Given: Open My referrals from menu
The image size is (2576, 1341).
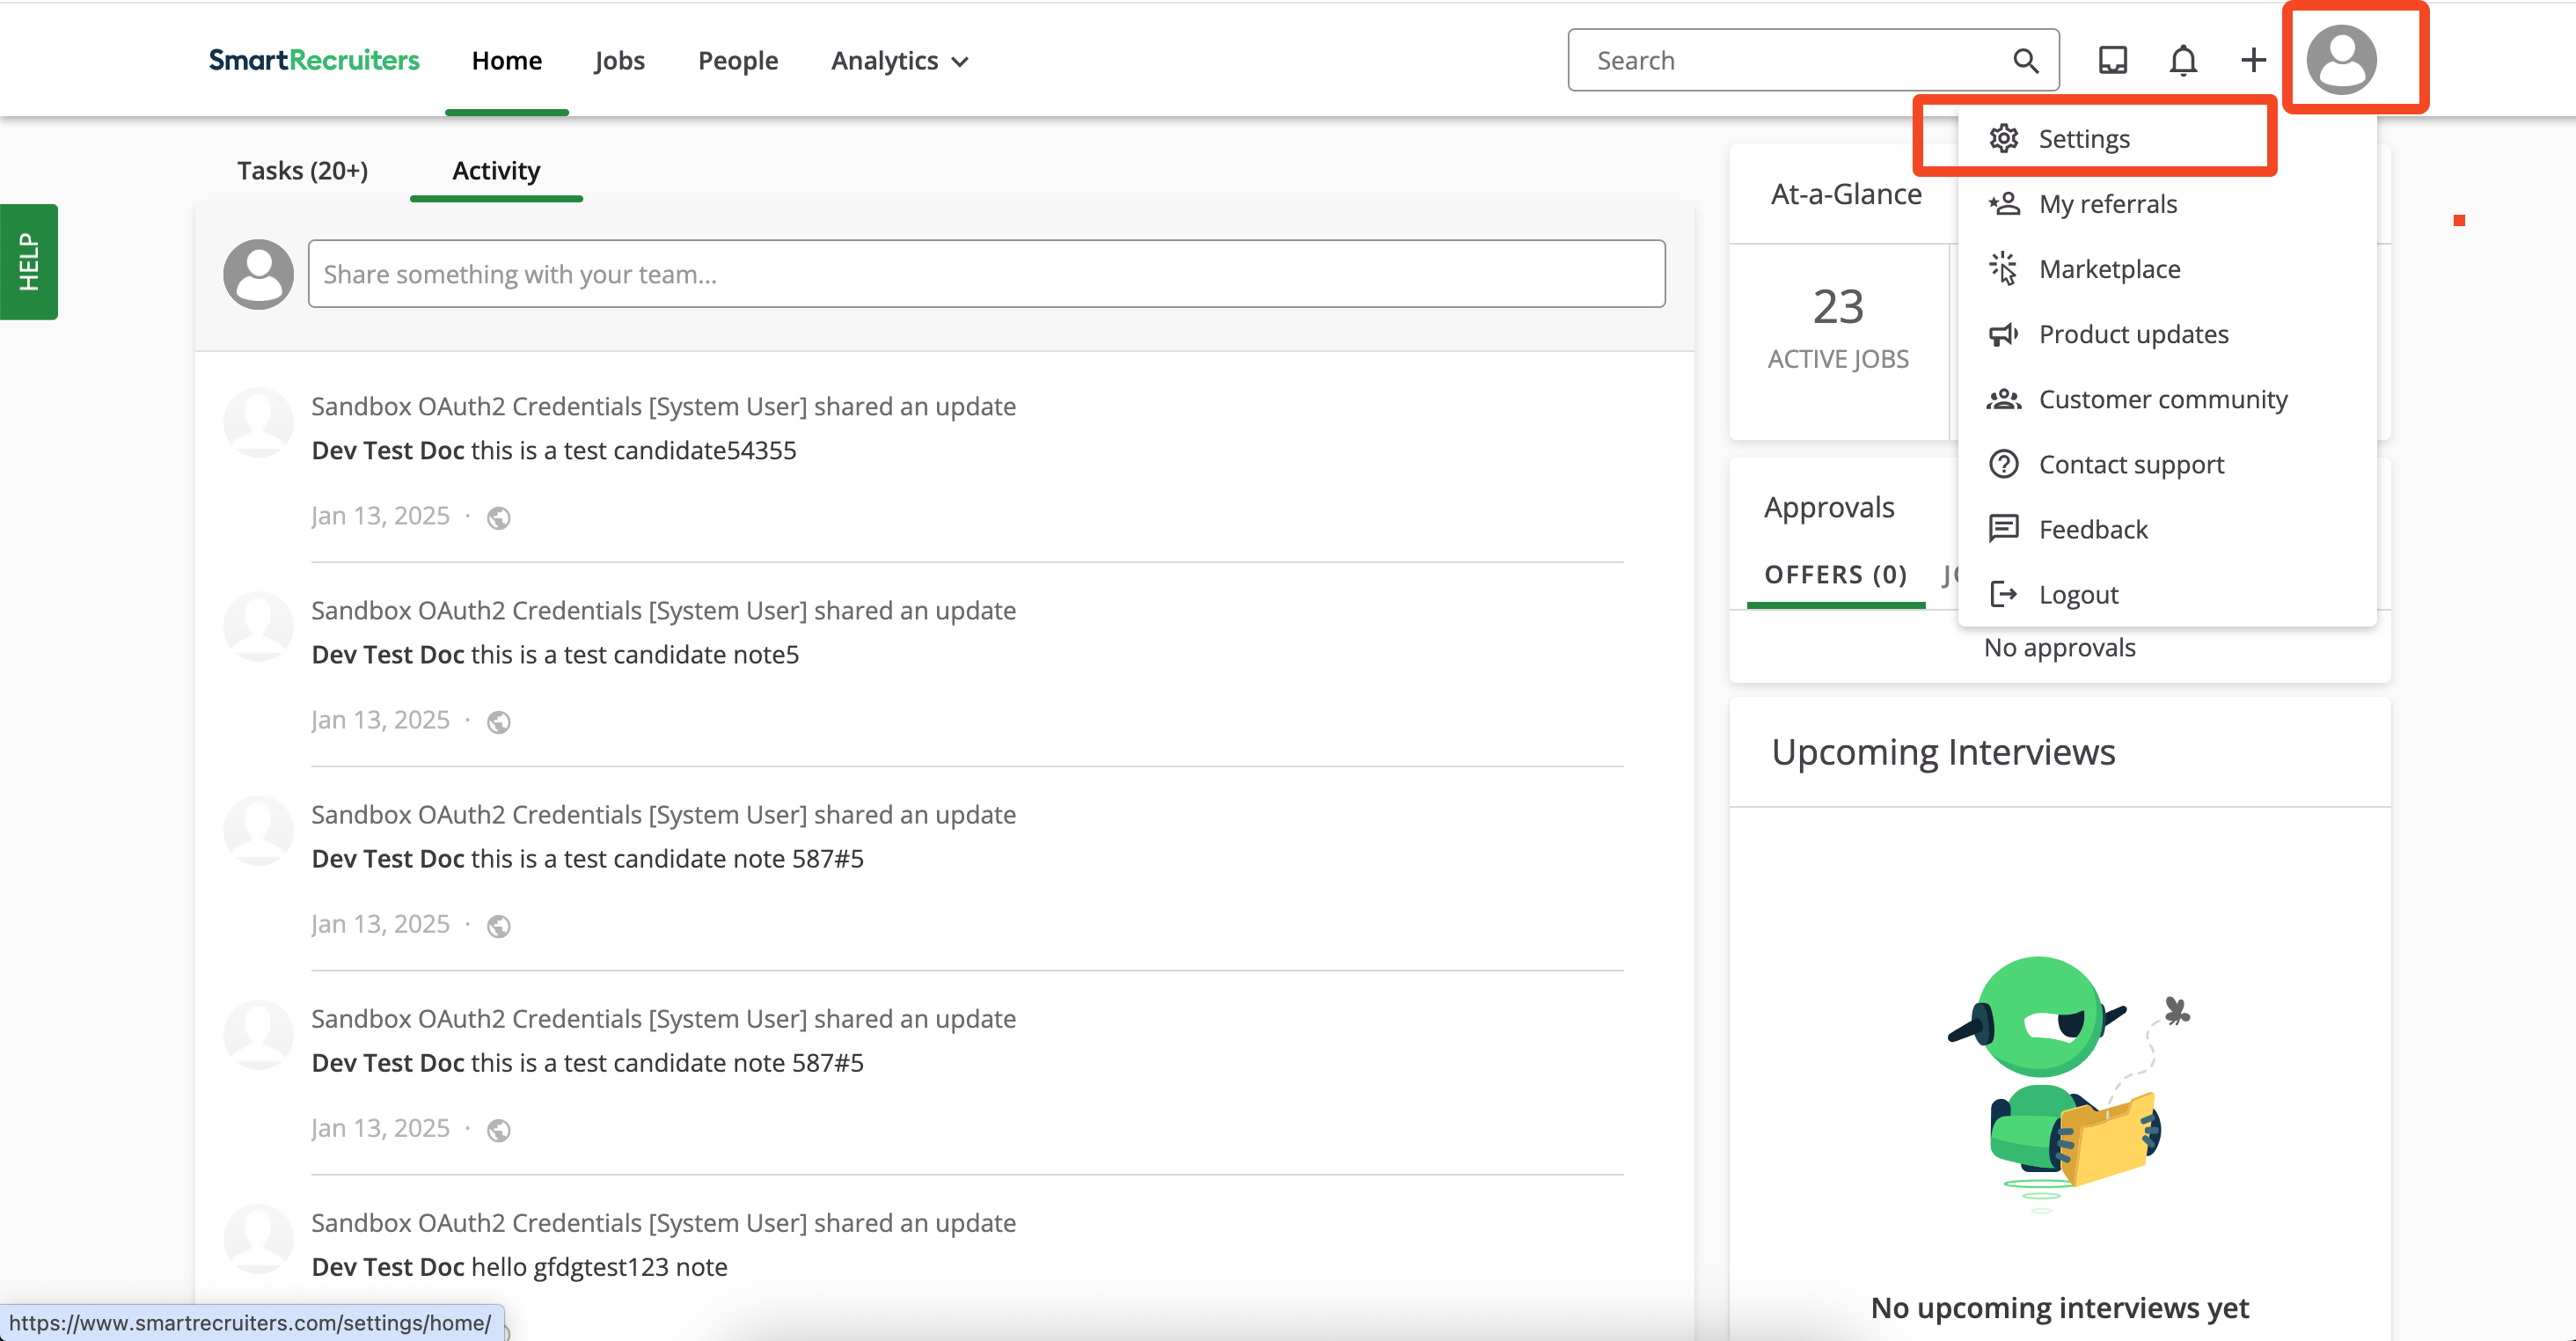Looking at the screenshot, I should coord(2107,204).
